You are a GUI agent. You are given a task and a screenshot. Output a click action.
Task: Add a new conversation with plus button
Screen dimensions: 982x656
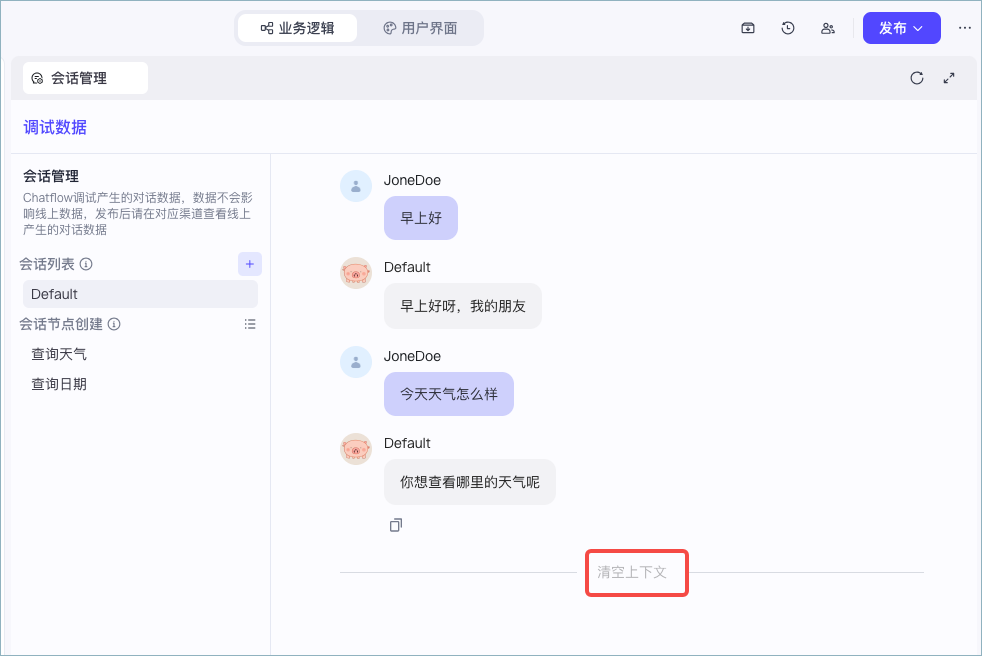tap(249, 264)
